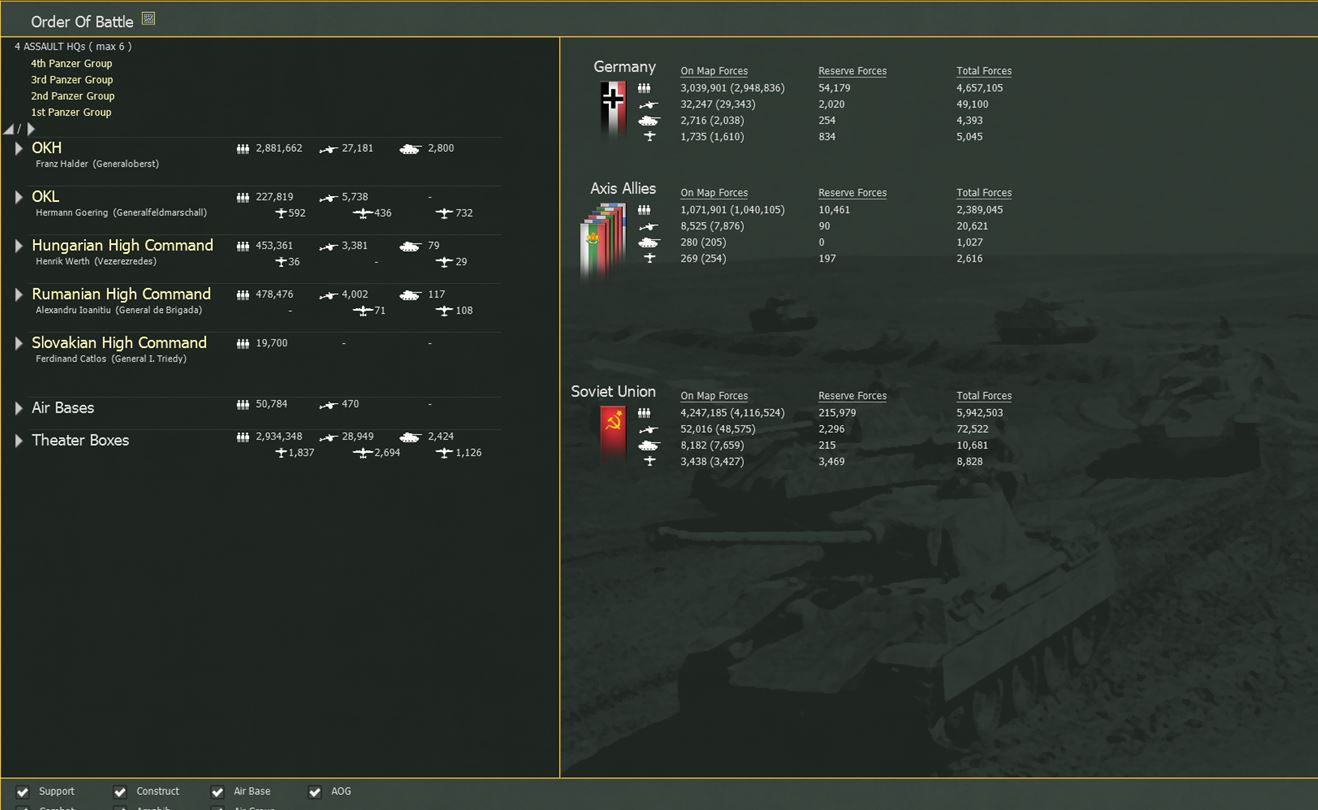Click the guns icon in the Air Bases row
Screen dimensions: 1318x810
point(328,405)
